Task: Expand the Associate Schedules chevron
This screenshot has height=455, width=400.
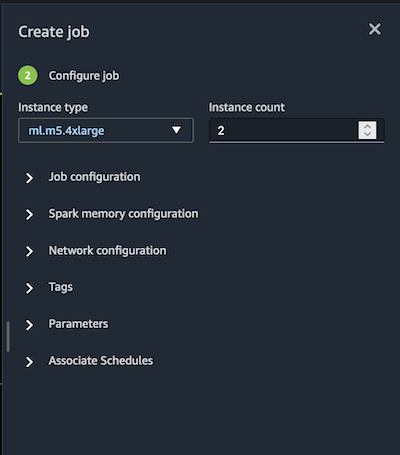Action: point(29,362)
